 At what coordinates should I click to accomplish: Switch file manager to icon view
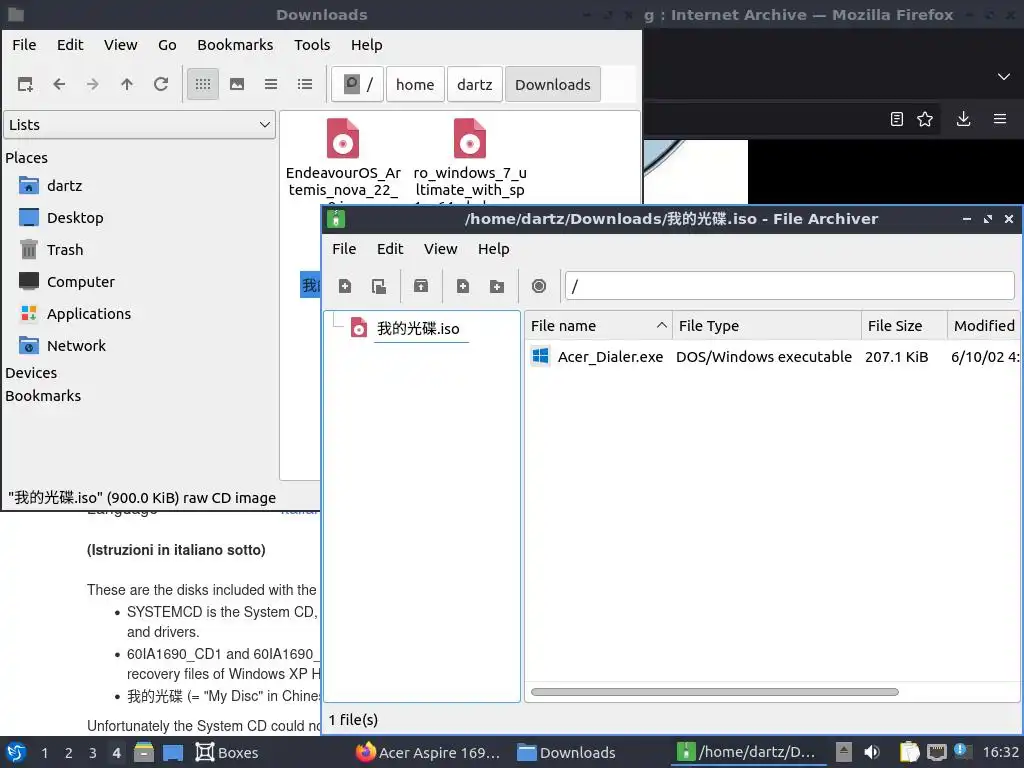pyautogui.click(x=203, y=84)
